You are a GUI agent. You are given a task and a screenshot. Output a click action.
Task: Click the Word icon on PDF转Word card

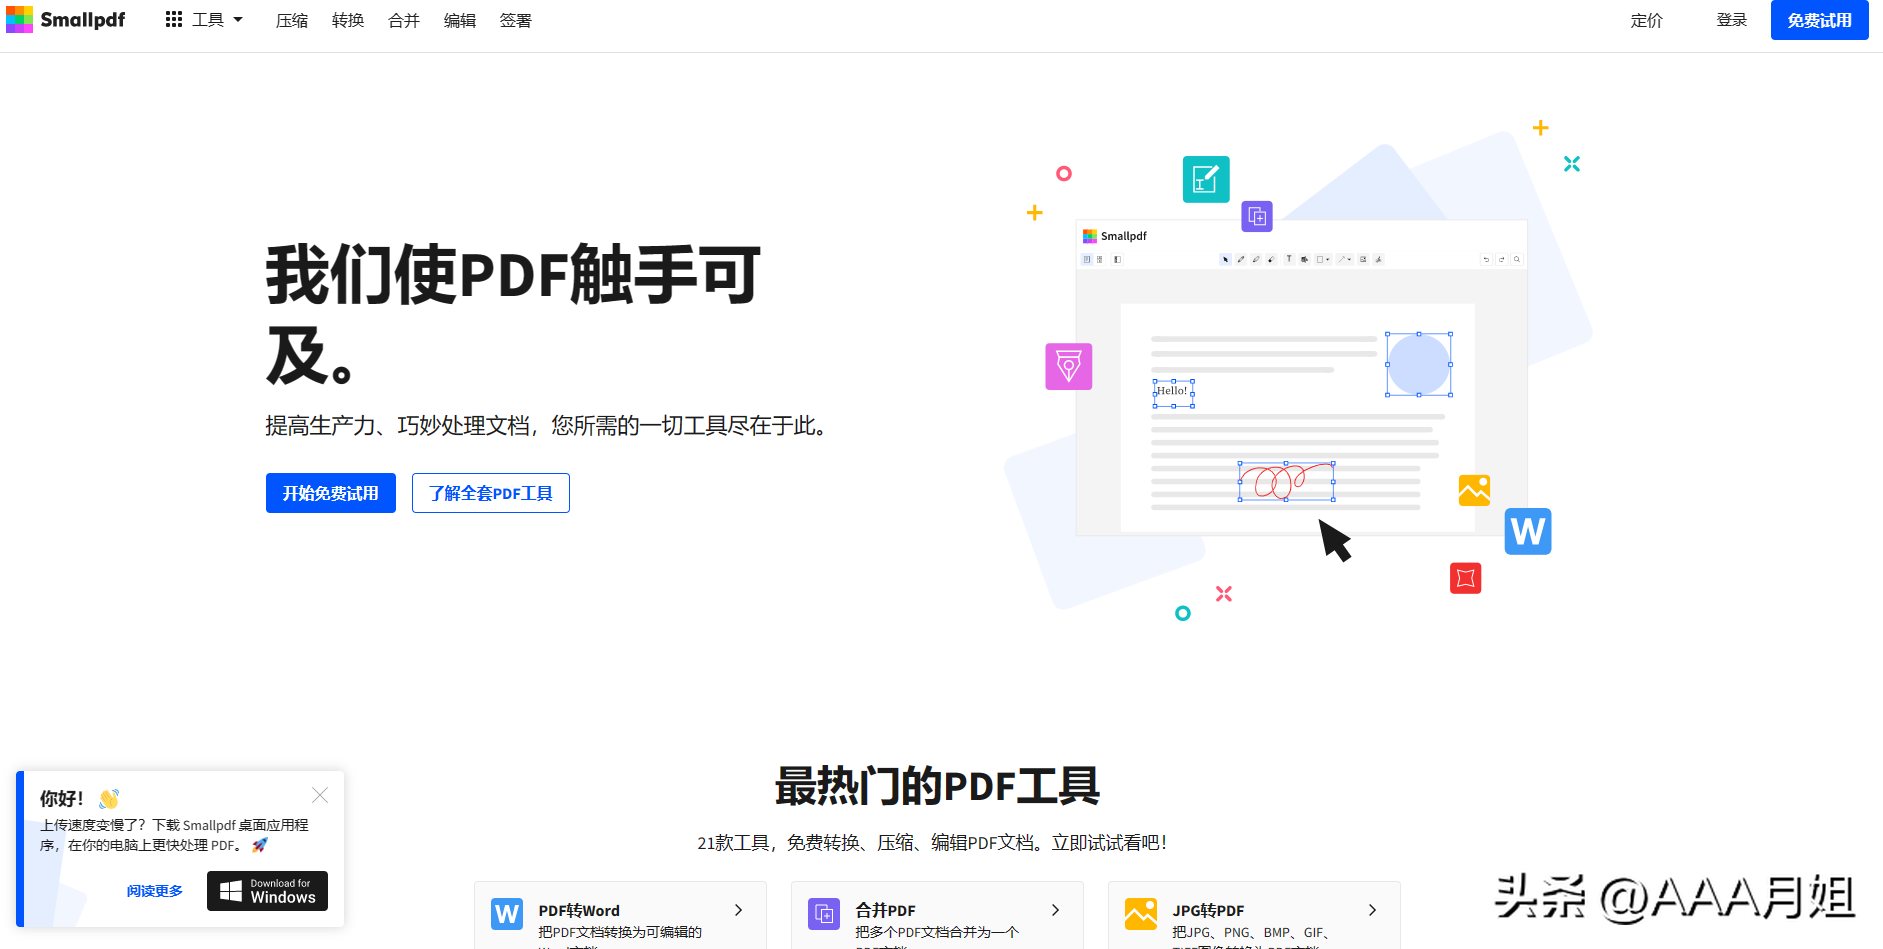tap(507, 914)
